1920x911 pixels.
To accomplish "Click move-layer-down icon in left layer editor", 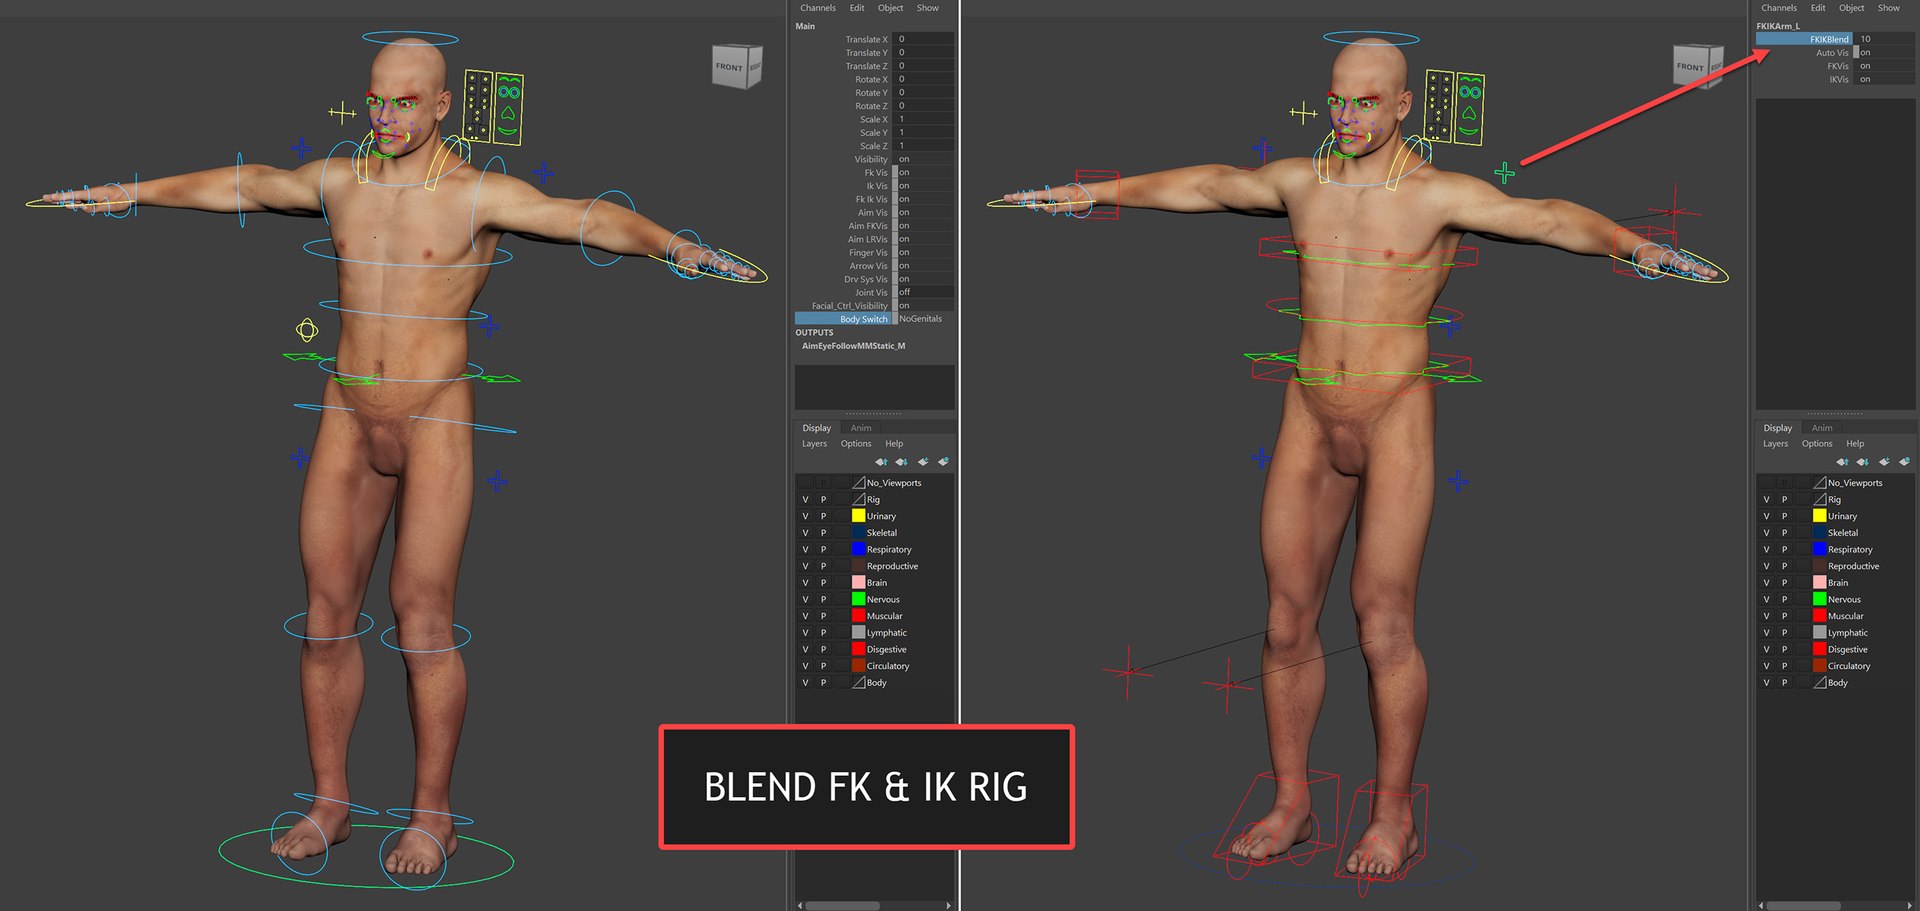I will [x=901, y=462].
